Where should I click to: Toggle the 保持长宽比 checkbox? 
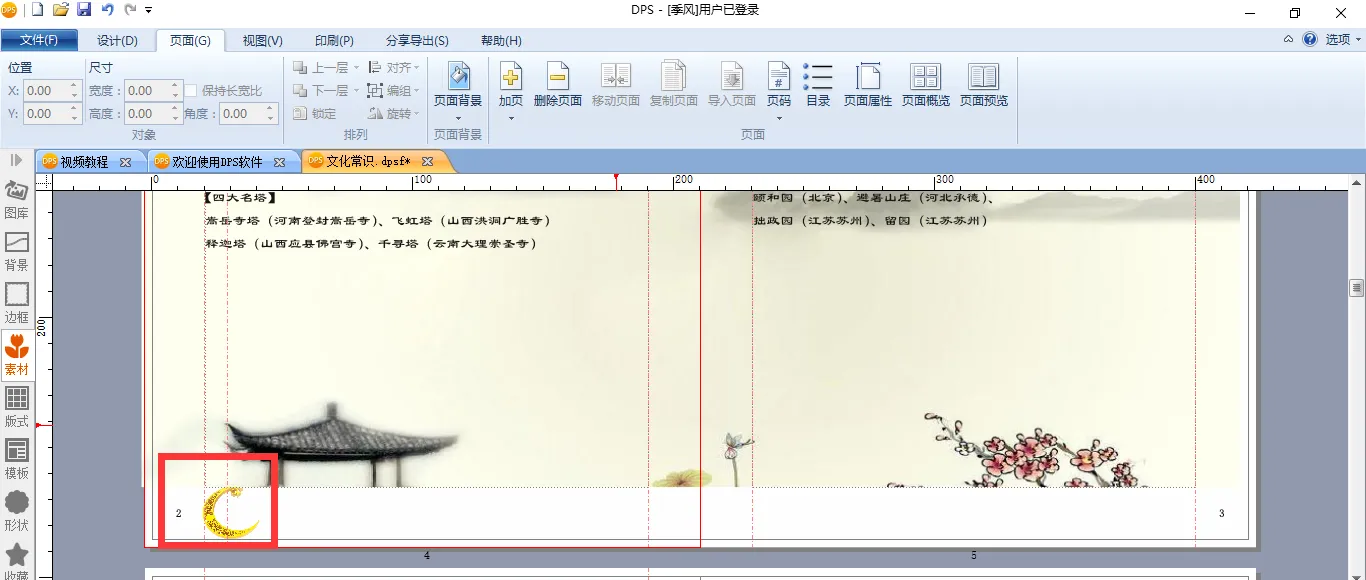tap(191, 91)
